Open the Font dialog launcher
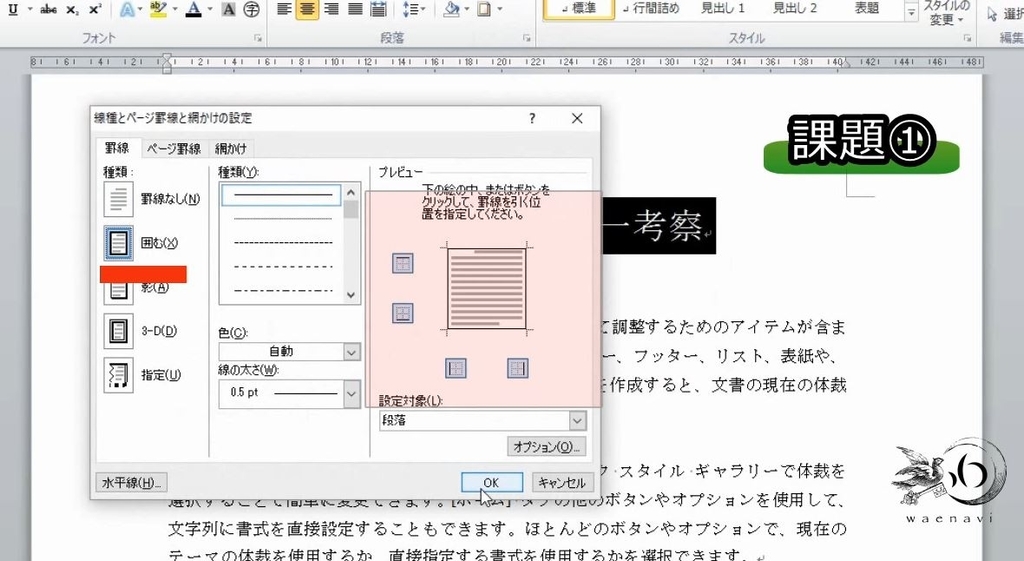The width and height of the screenshot is (1024, 561). (258, 39)
